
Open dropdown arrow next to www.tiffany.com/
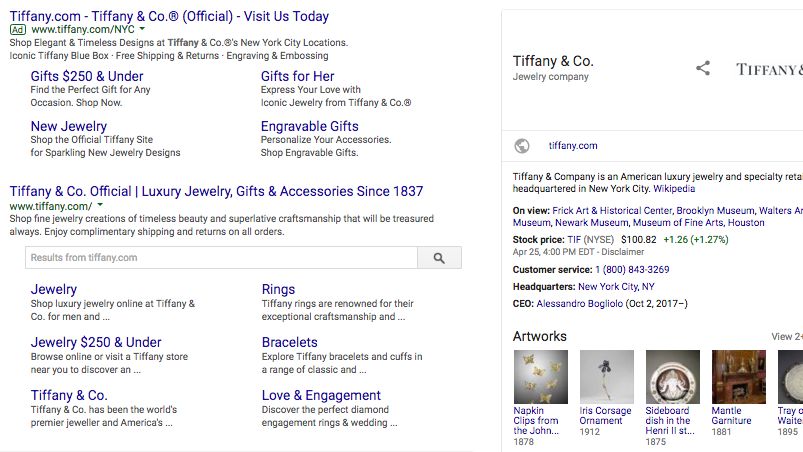100,205
